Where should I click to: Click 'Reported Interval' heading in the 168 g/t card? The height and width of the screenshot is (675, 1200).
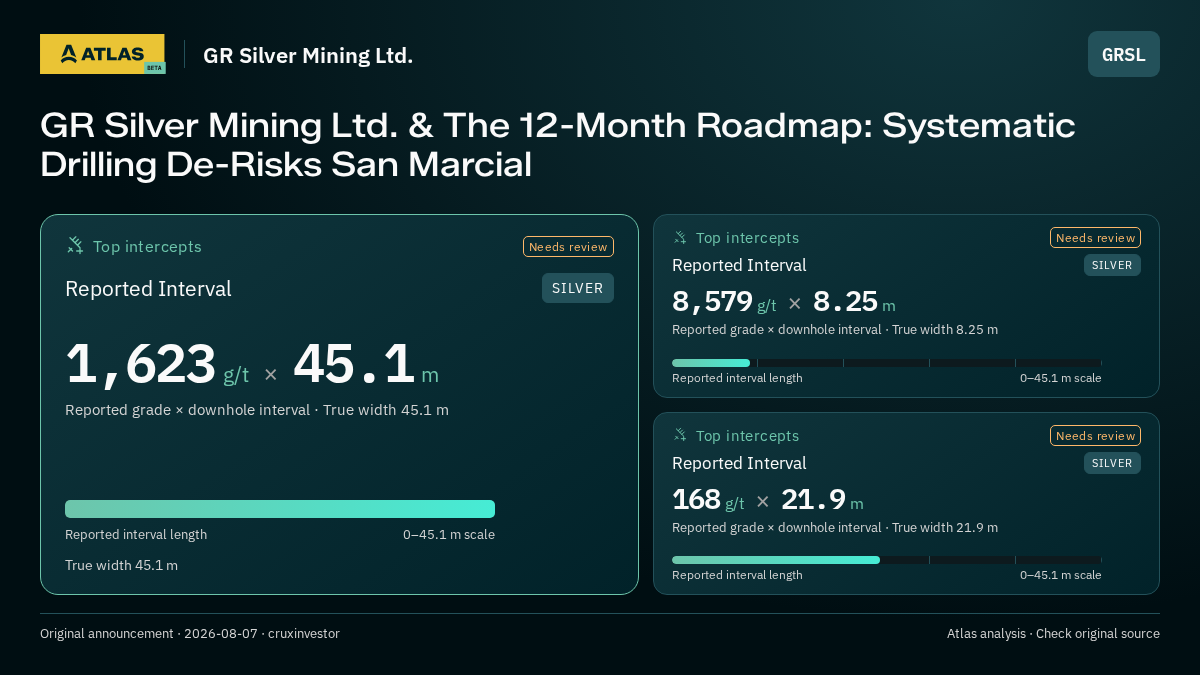pos(739,464)
